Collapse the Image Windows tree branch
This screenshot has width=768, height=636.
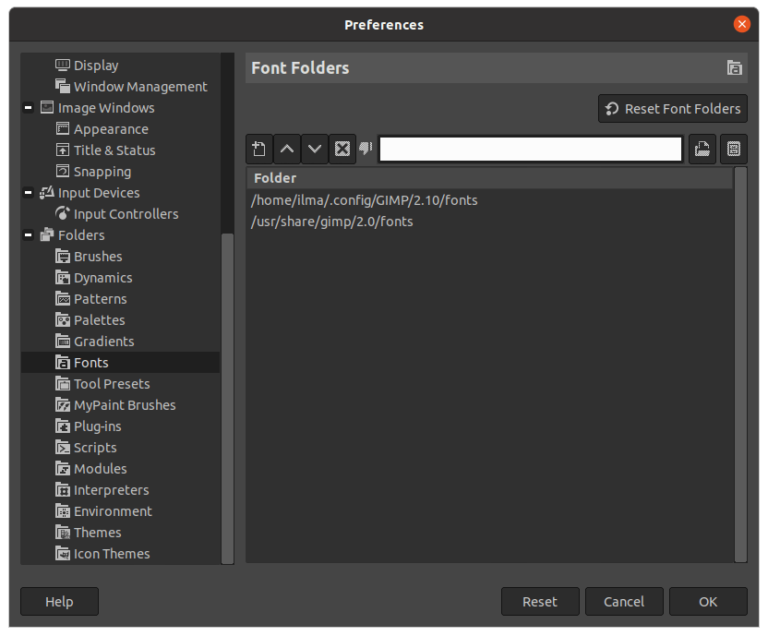click(28, 108)
